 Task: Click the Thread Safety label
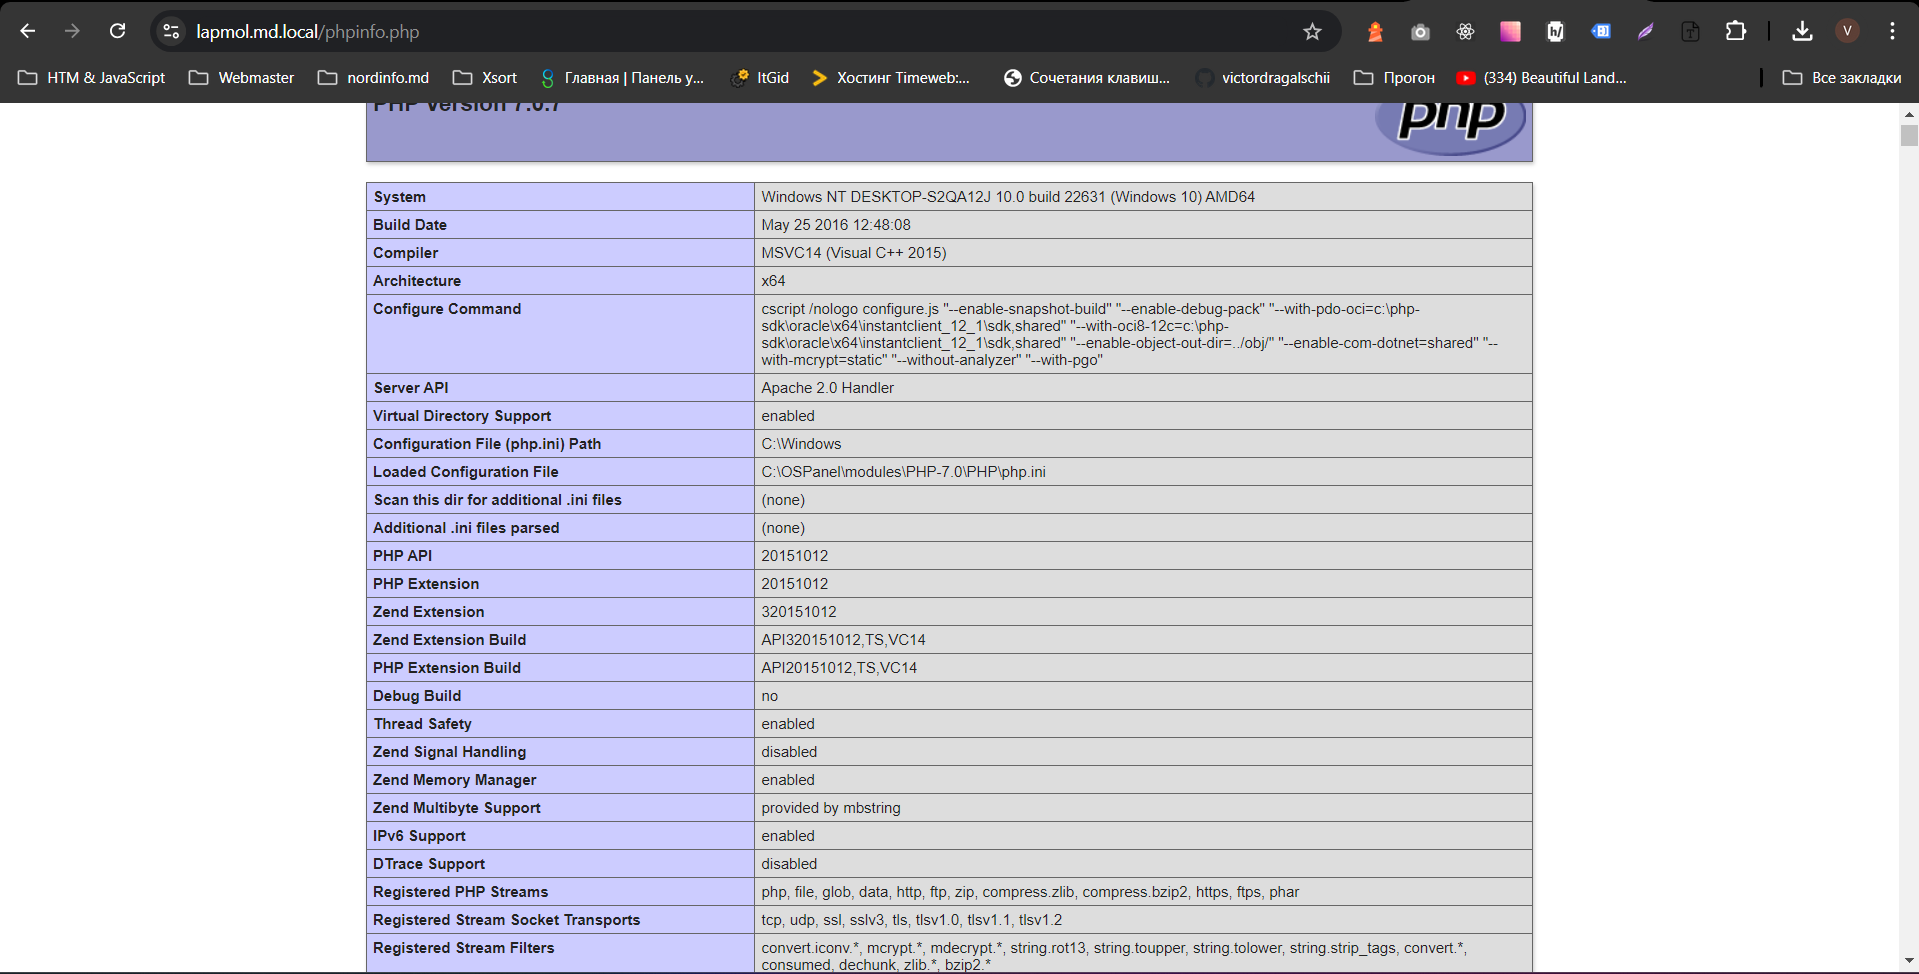point(423,724)
